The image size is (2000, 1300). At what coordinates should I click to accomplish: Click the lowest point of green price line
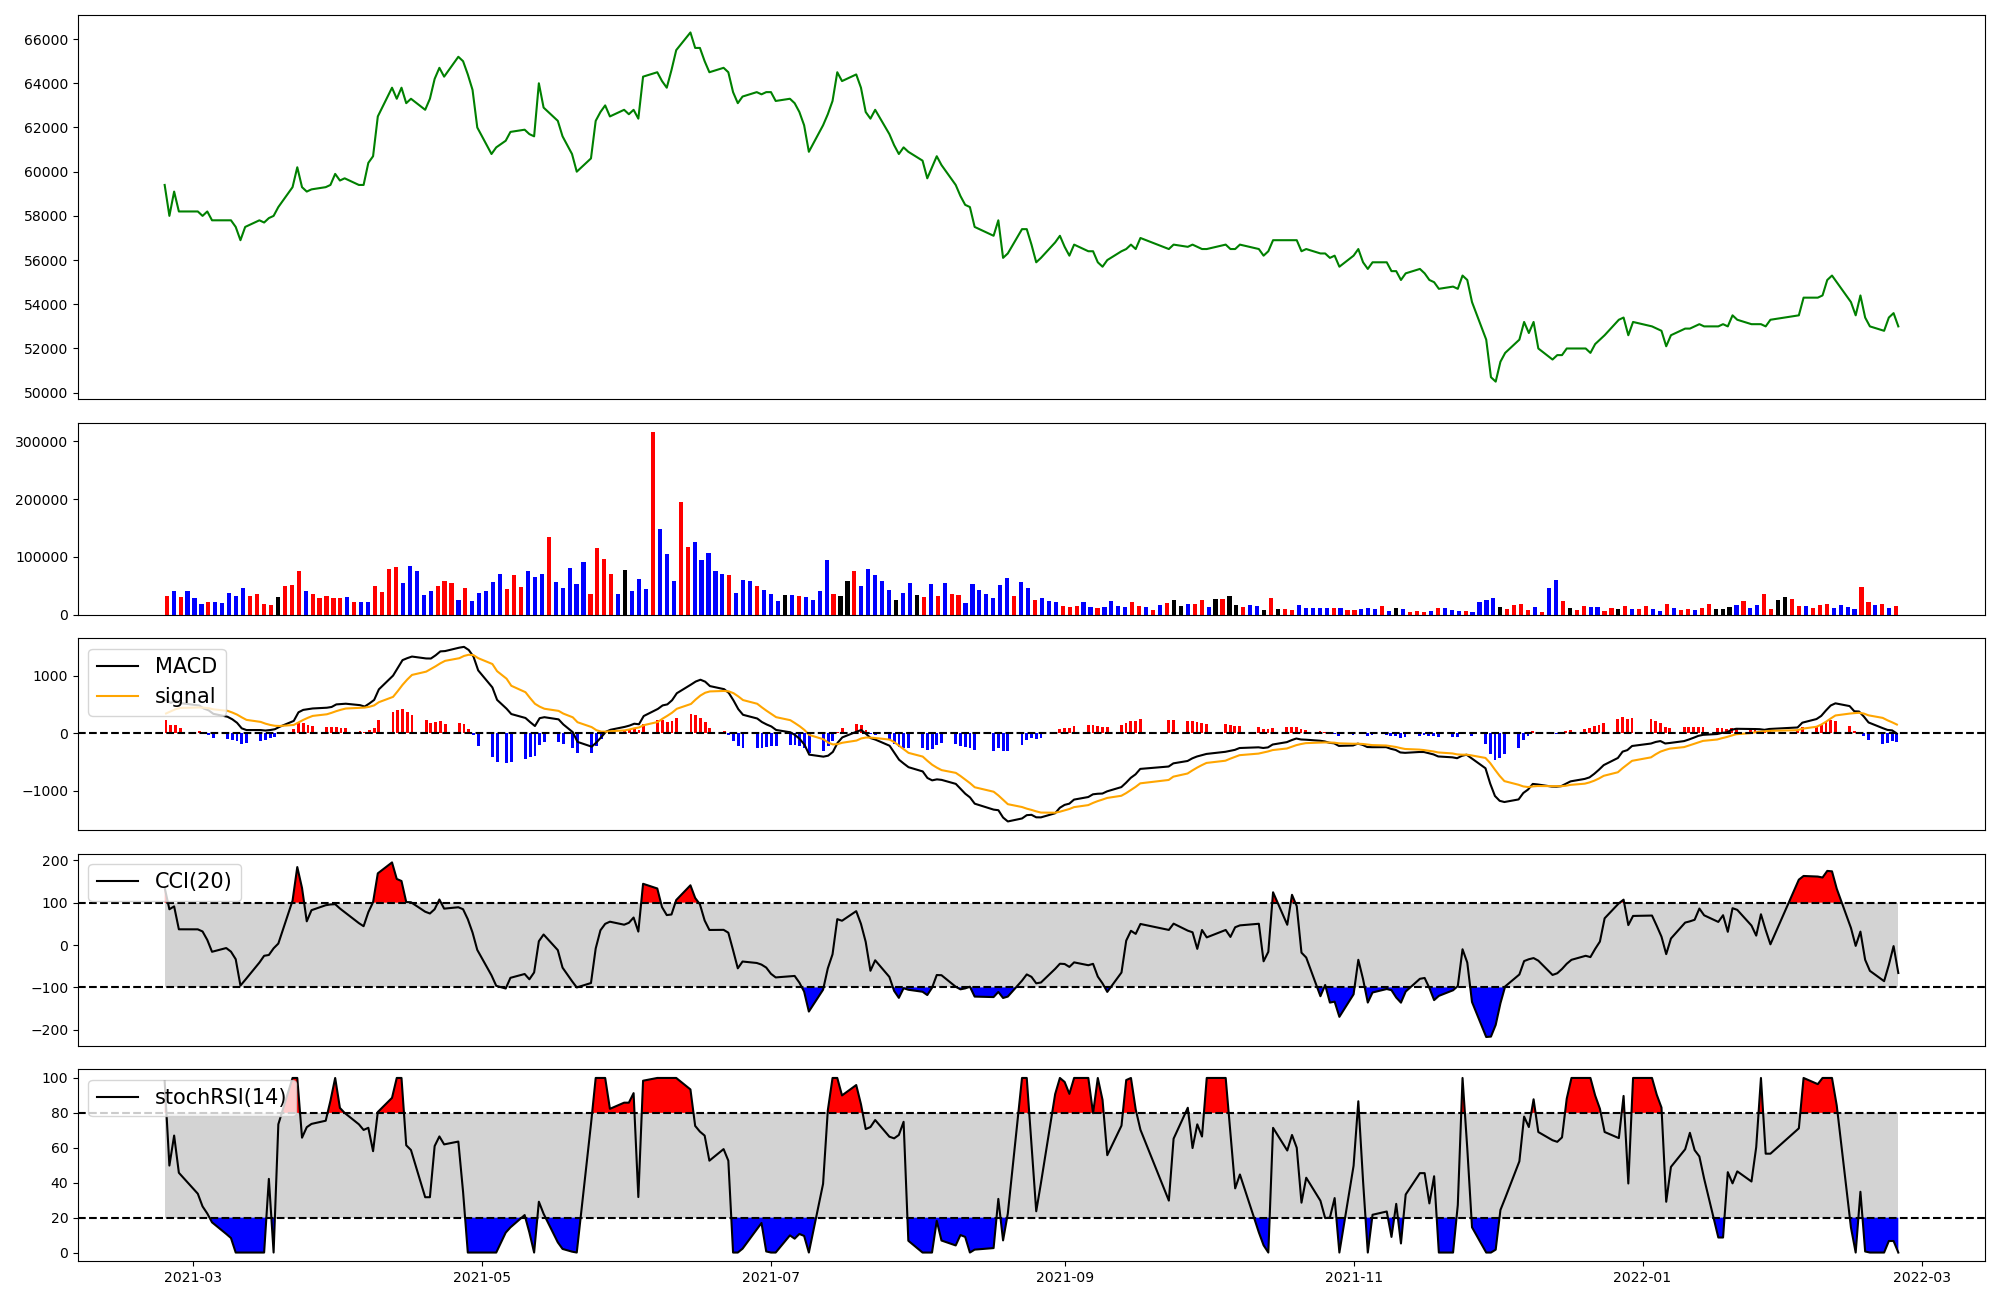coord(1495,381)
